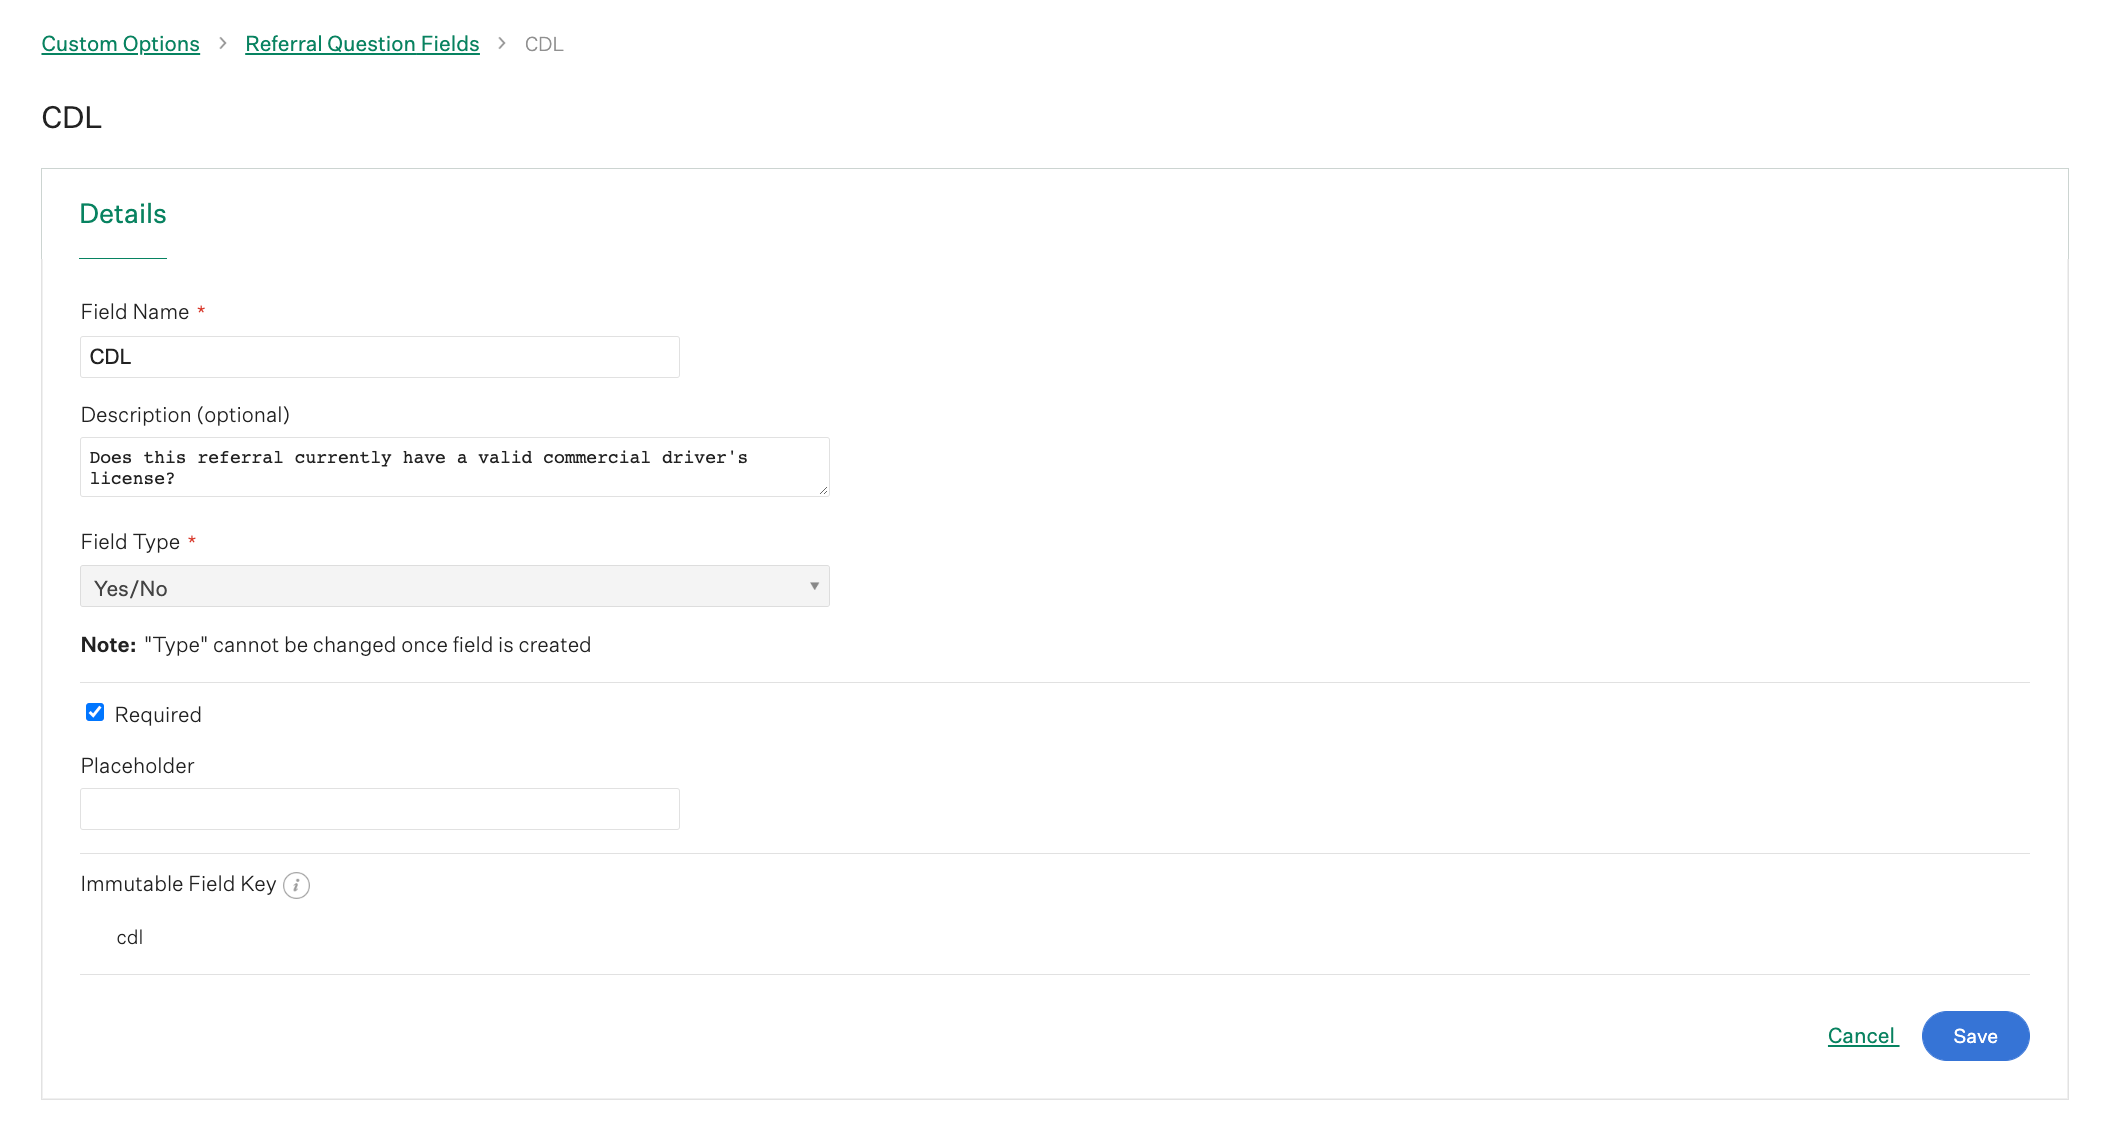Click the Placeholder input field

pyautogui.click(x=381, y=809)
